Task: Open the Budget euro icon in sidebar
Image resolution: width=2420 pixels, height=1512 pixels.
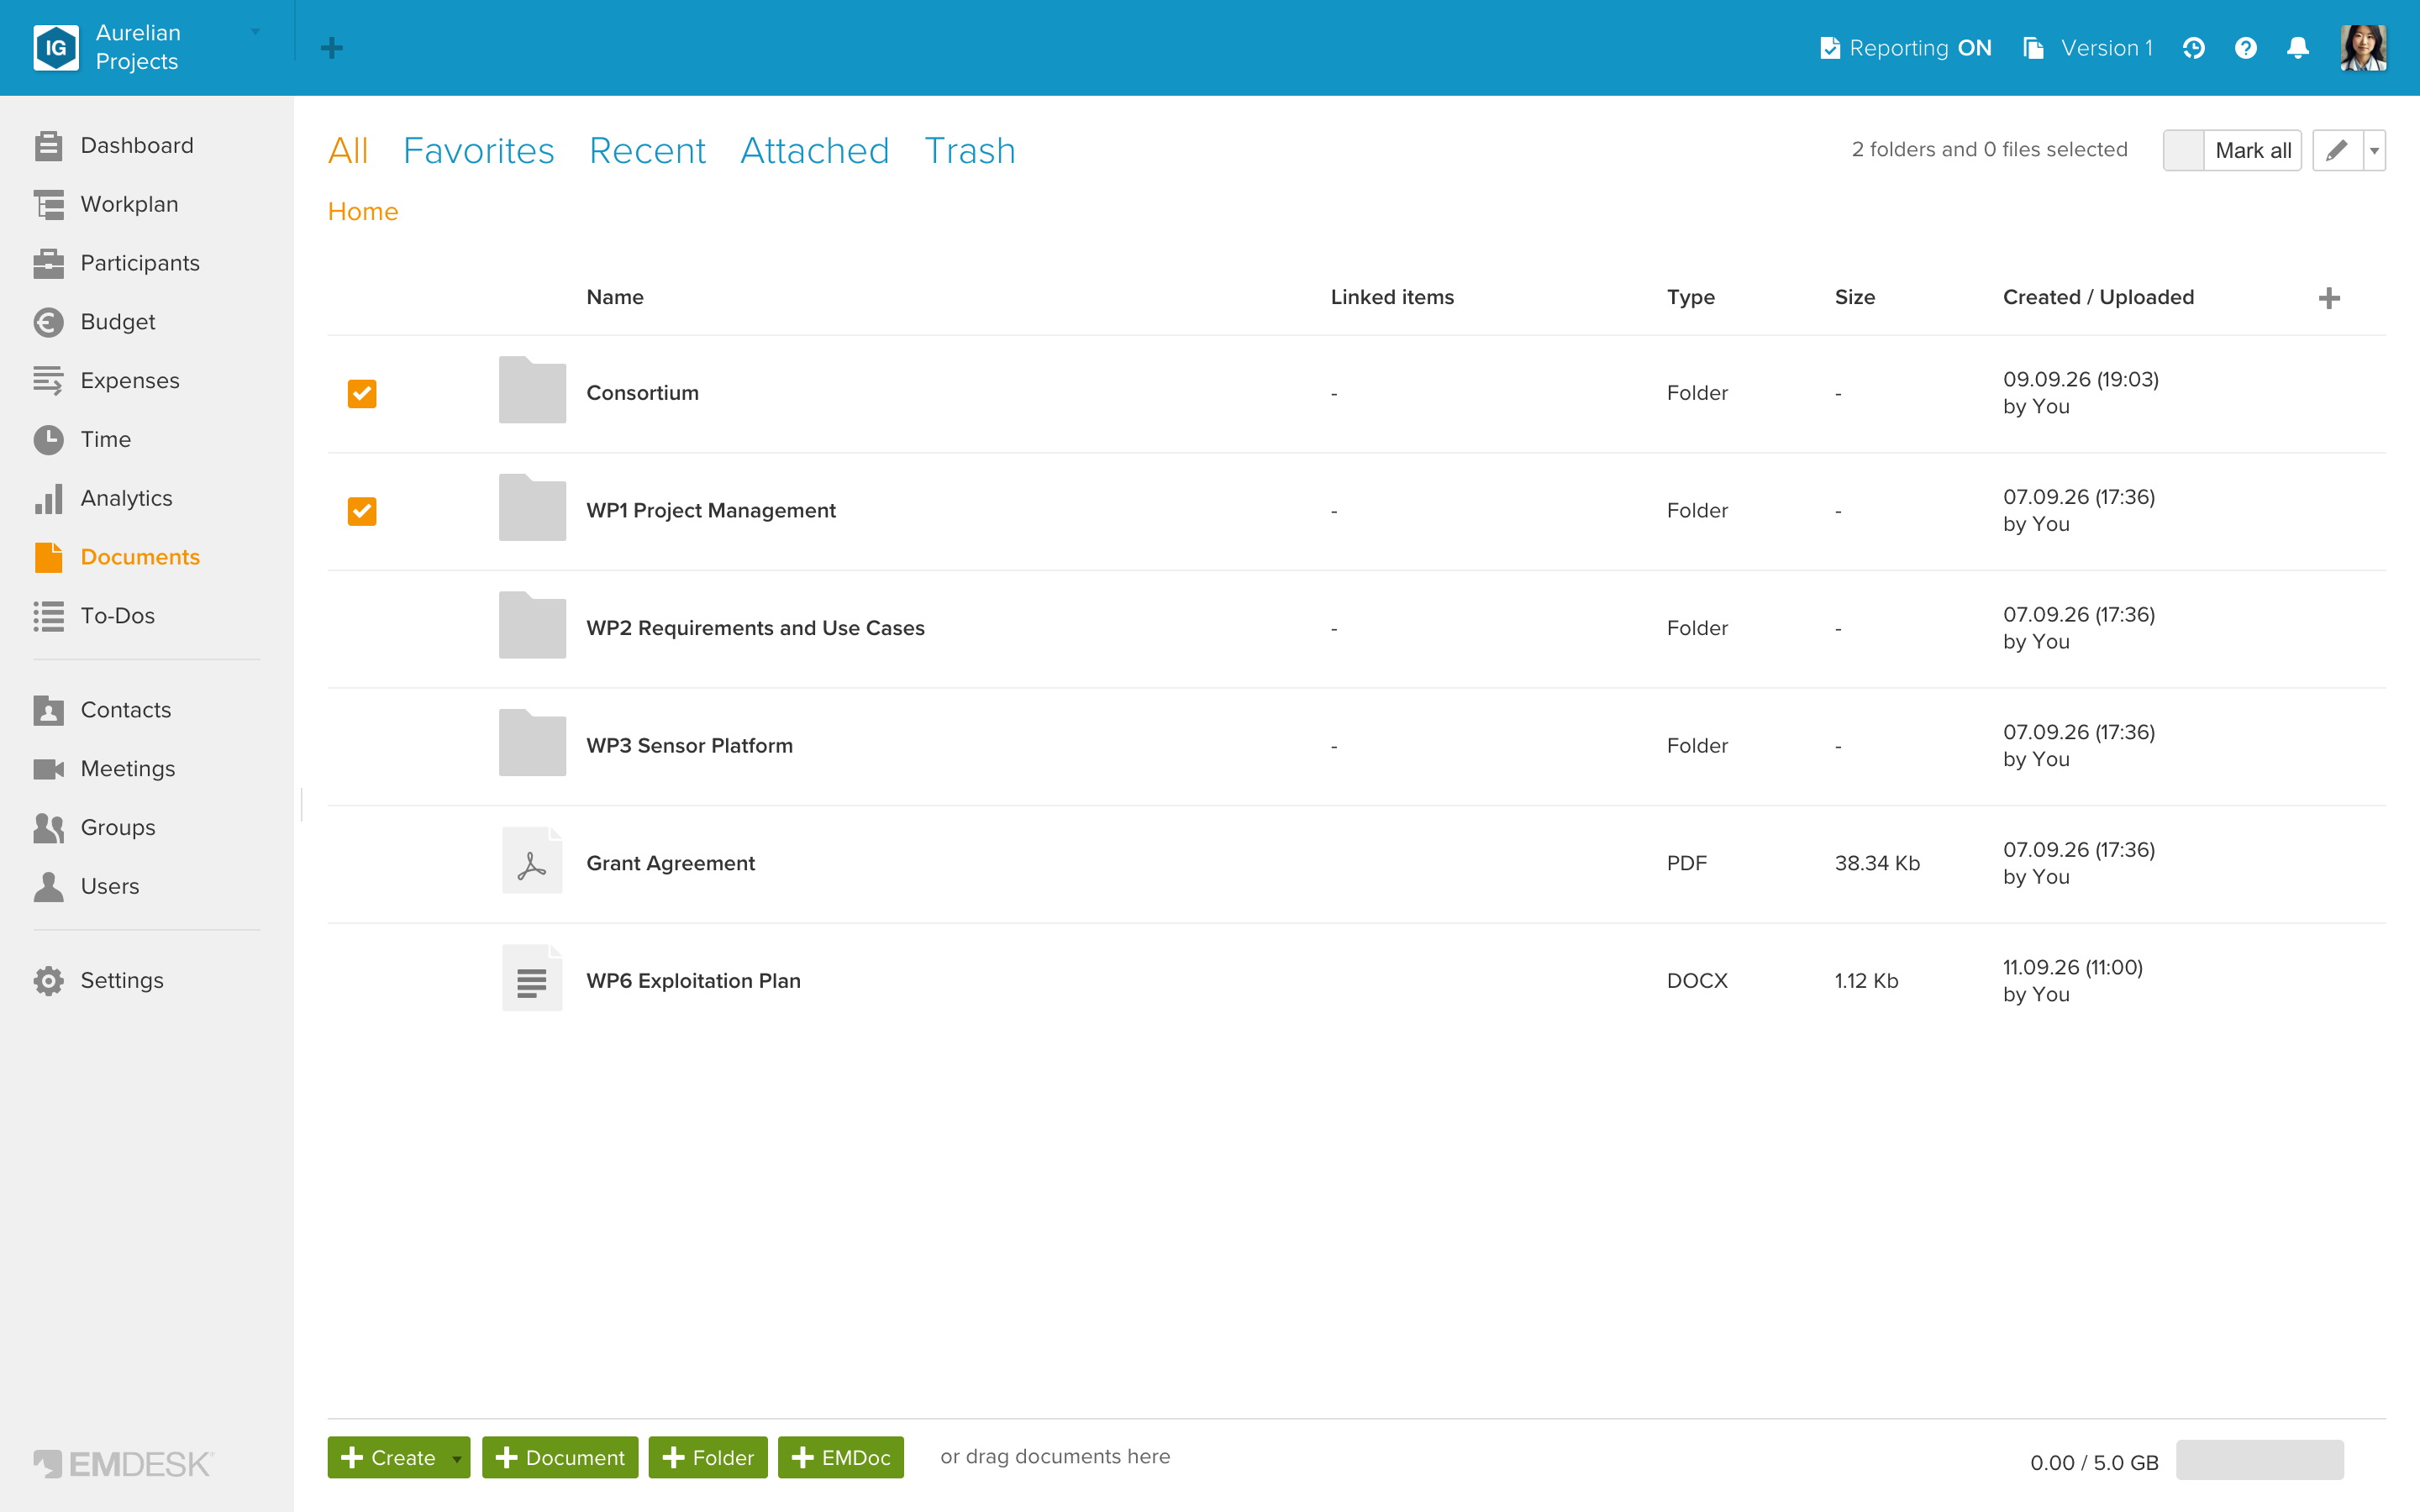Action: point(48,322)
